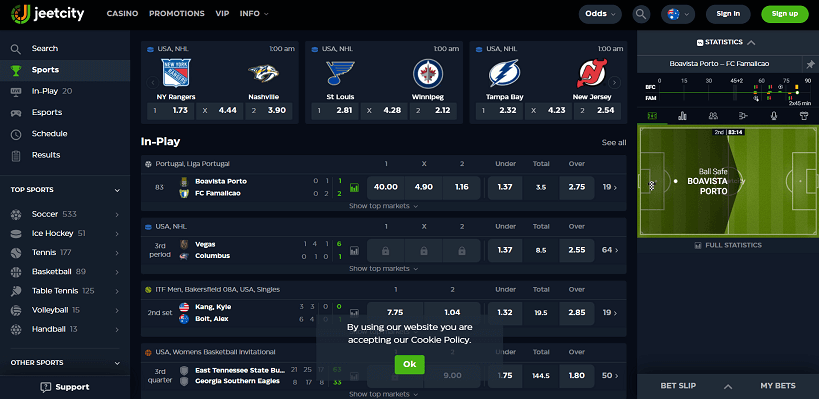819x399 pixels.
Task: Click the Ice Hockey puck icon
Action: (x=16, y=233)
